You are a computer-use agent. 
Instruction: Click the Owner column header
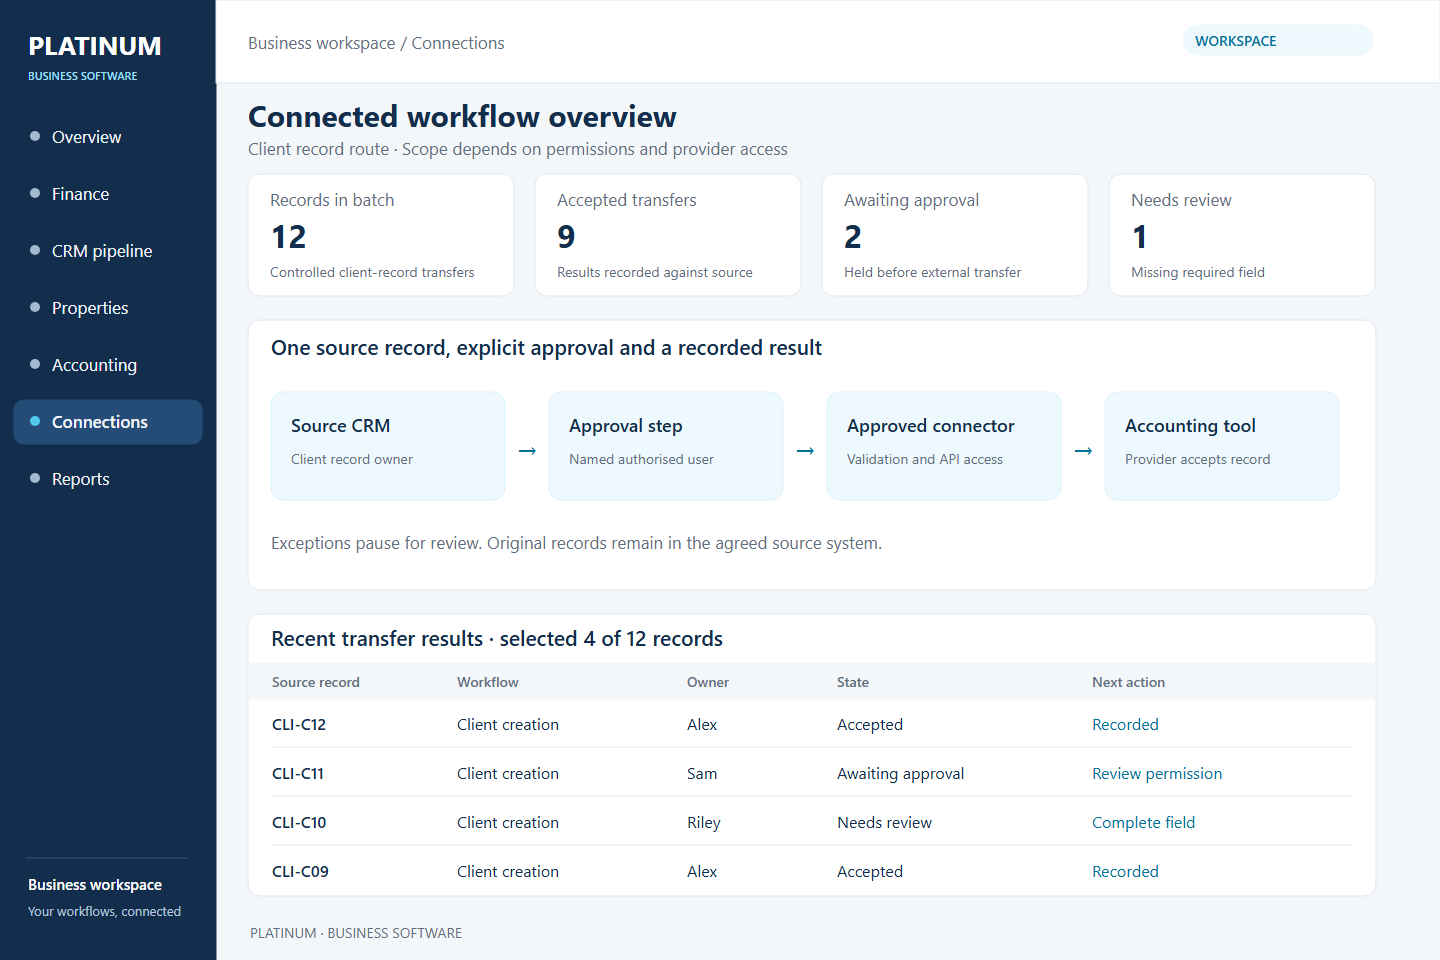click(708, 682)
